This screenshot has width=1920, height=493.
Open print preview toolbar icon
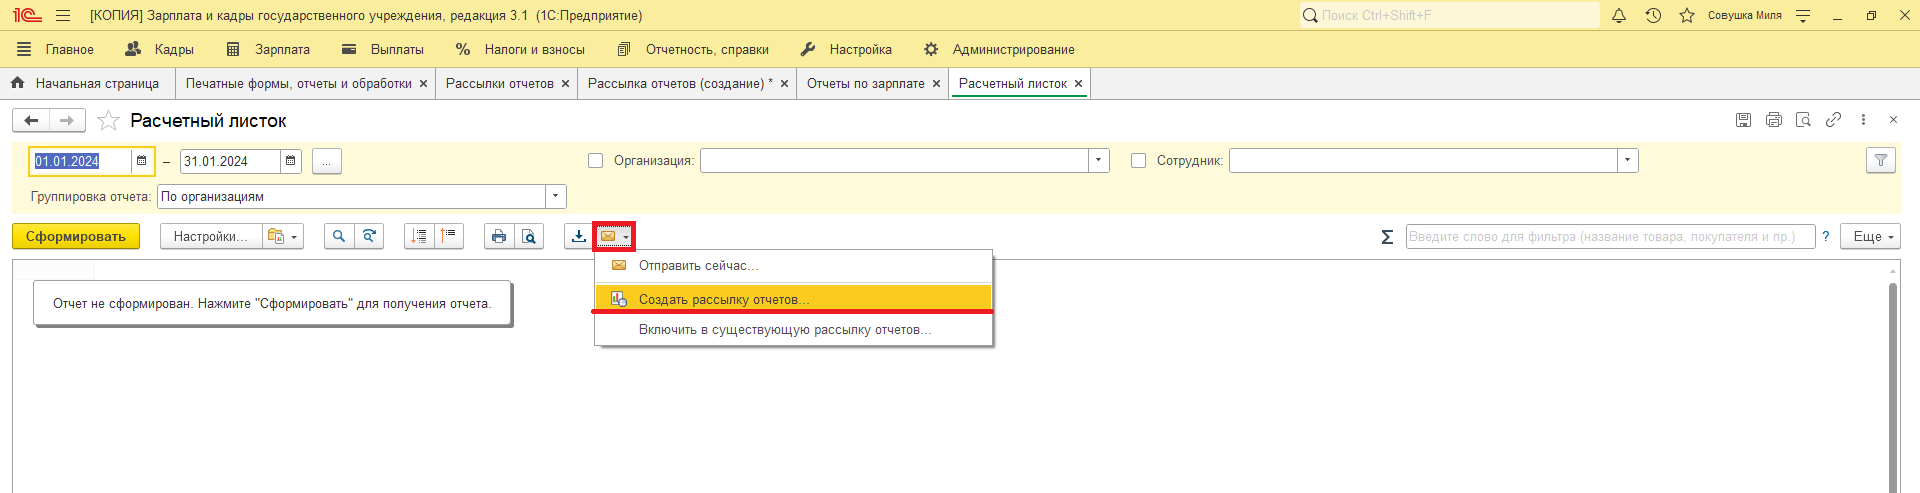(529, 236)
